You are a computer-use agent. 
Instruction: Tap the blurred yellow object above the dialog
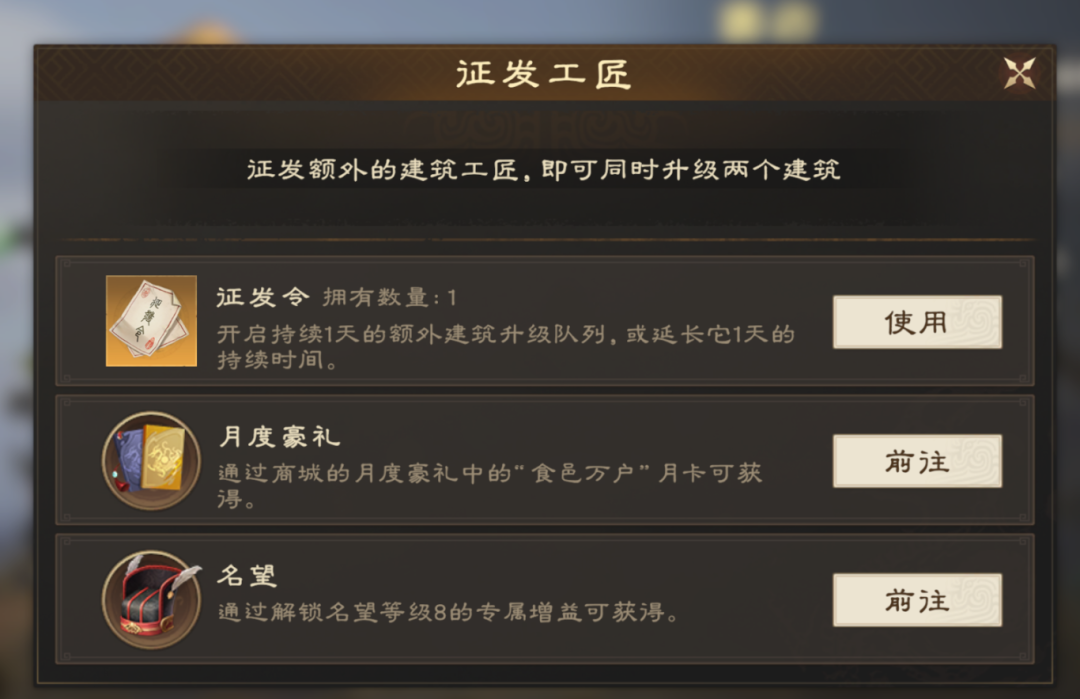point(768,20)
